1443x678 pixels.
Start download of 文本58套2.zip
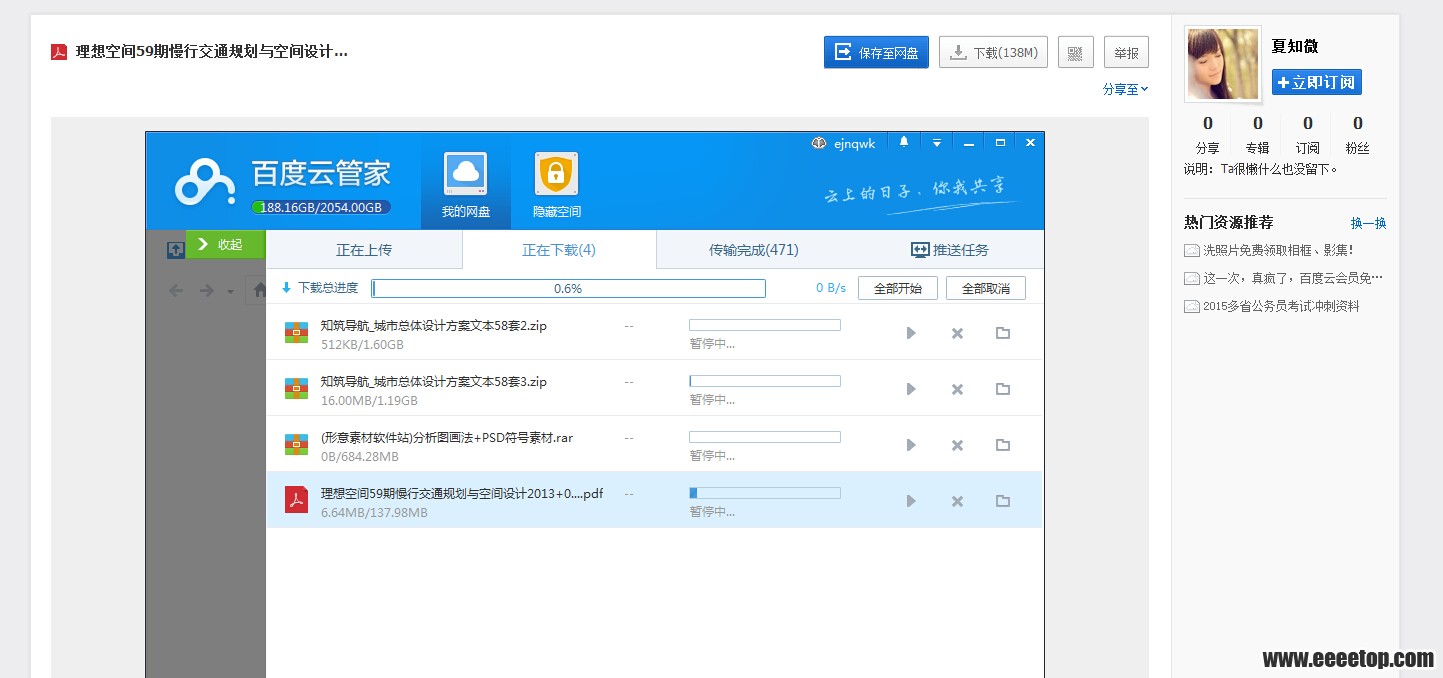911,333
